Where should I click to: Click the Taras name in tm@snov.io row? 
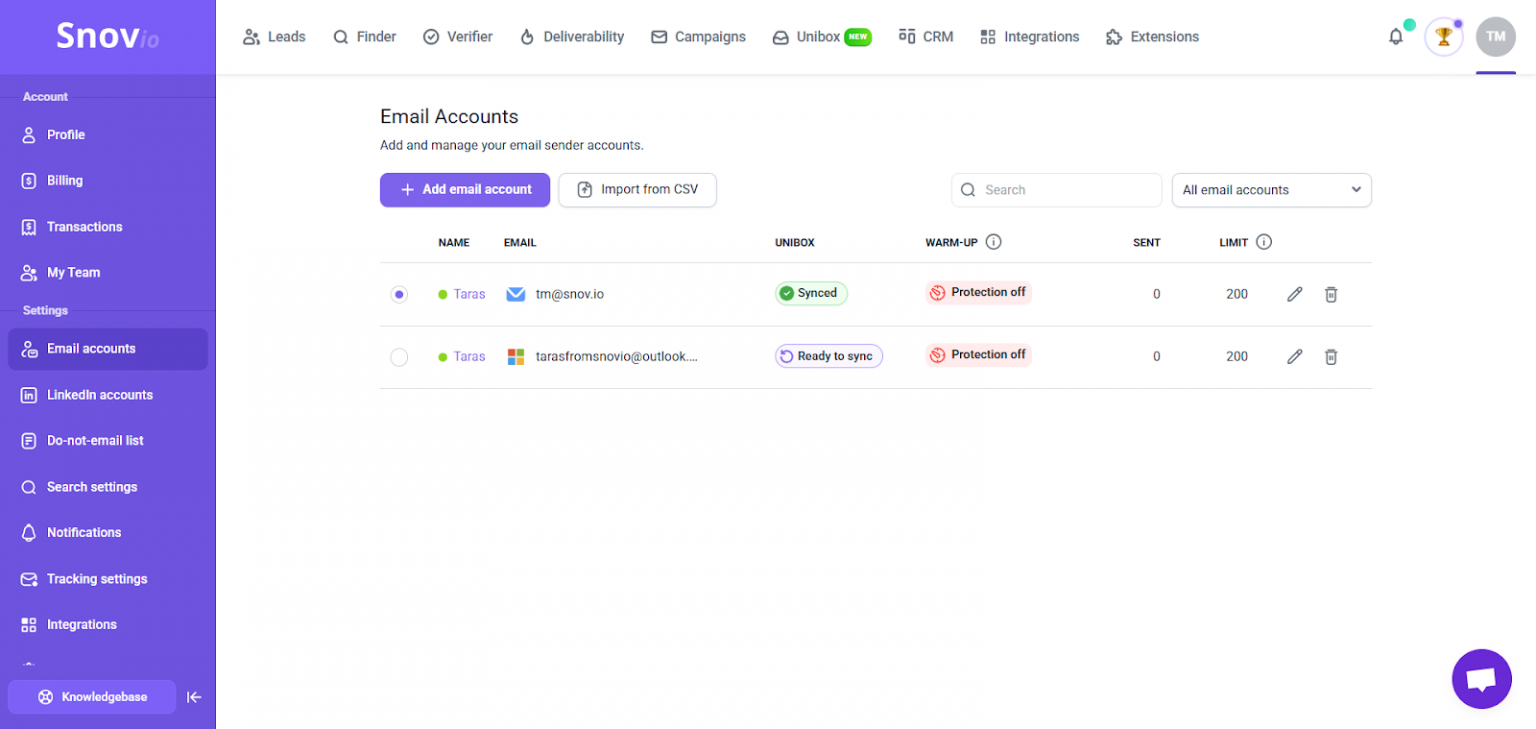tap(469, 294)
